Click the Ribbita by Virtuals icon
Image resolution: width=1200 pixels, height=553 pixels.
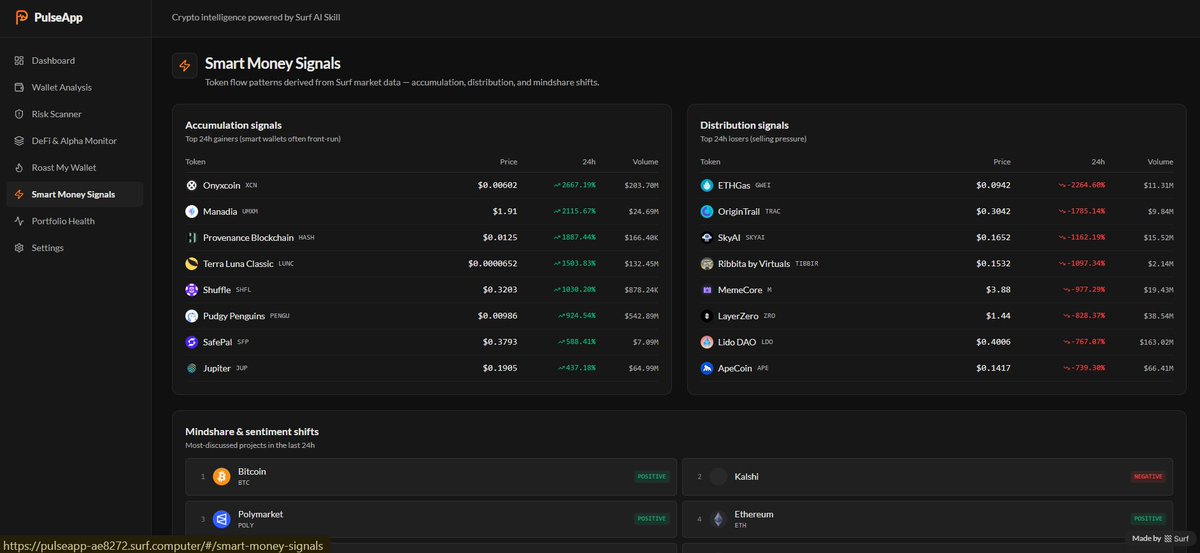[707, 263]
